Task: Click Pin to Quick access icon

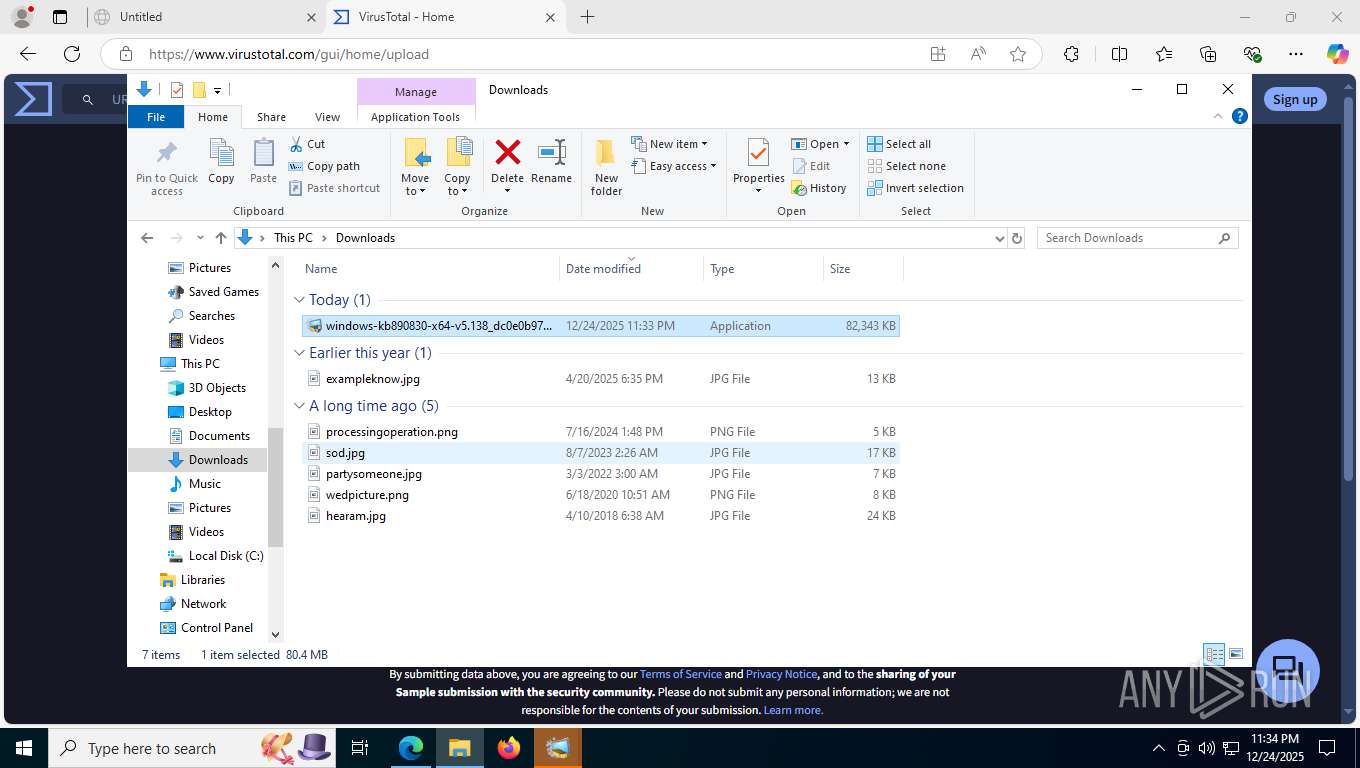Action: click(x=167, y=153)
